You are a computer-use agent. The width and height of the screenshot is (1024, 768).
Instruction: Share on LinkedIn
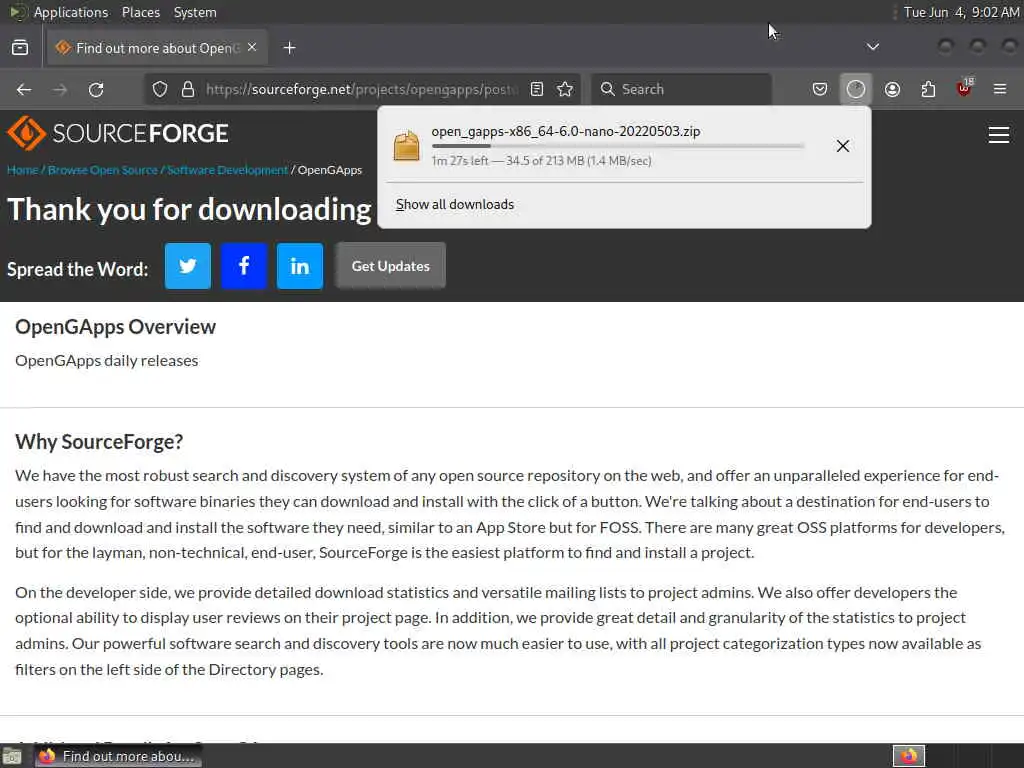point(300,266)
